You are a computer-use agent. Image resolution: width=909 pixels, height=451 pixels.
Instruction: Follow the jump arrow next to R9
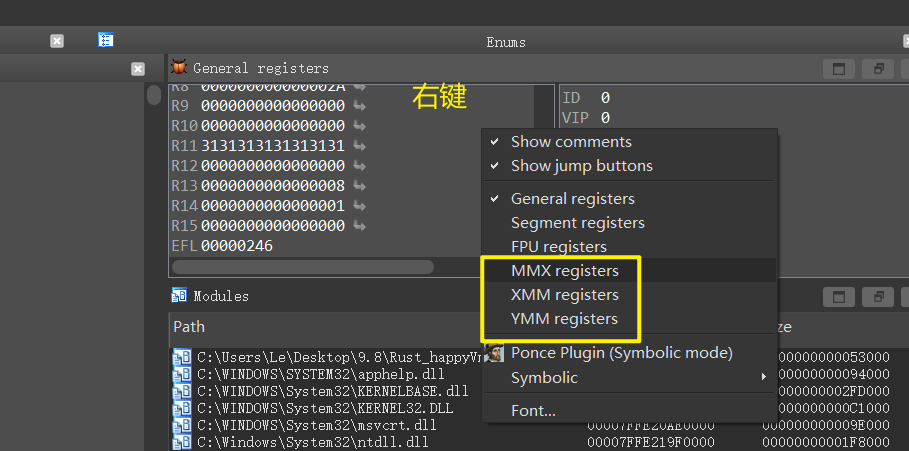click(359, 106)
